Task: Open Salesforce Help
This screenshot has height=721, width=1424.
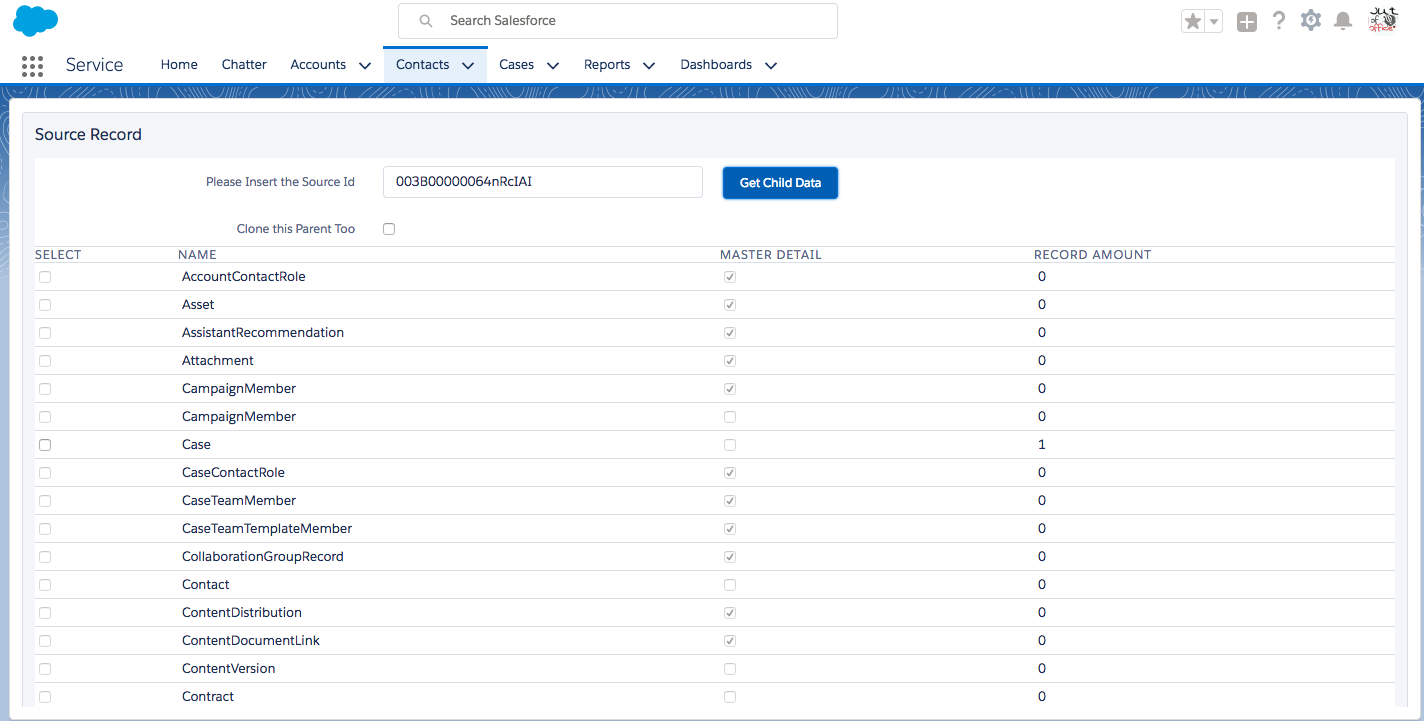Action: [x=1279, y=20]
